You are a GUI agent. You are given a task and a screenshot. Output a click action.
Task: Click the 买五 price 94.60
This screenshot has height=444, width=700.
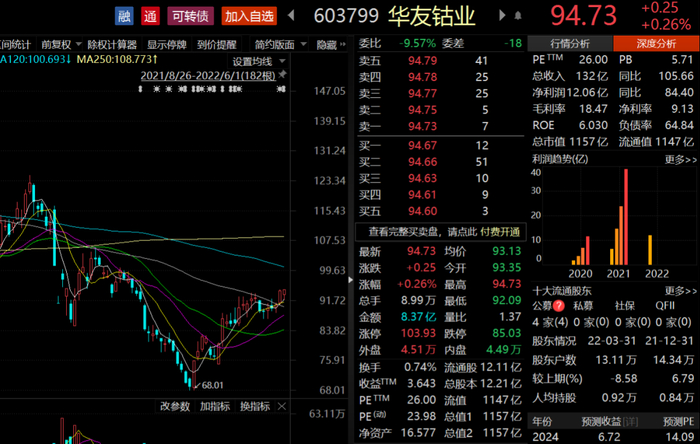(422, 212)
